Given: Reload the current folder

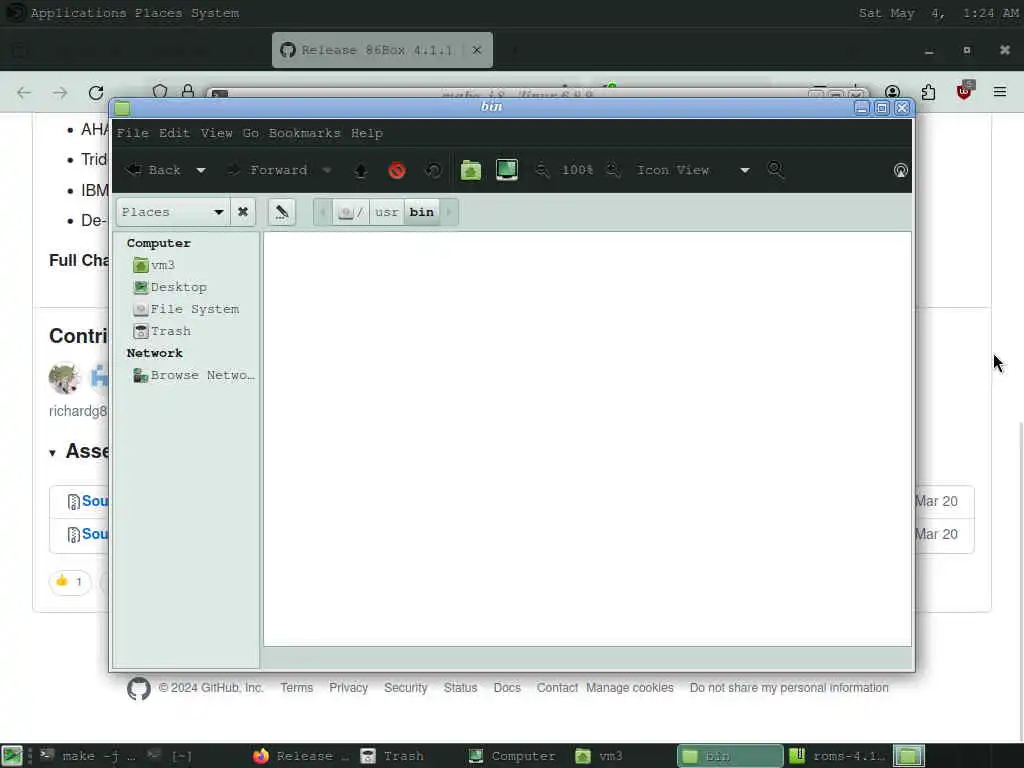Looking at the screenshot, I should click(x=433, y=170).
